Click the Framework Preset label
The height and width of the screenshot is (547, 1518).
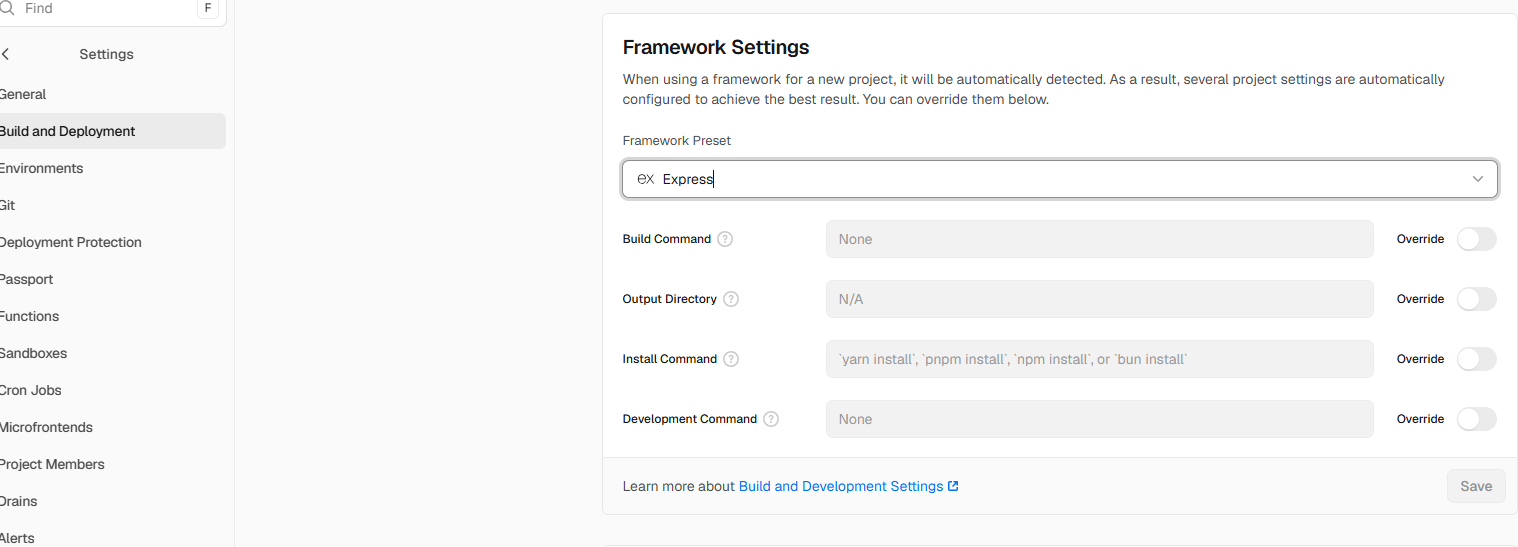tap(677, 141)
